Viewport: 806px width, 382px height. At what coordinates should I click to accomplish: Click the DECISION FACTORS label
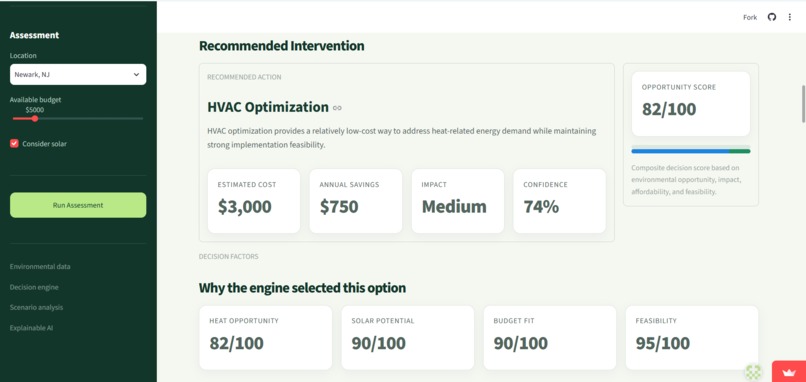click(229, 257)
